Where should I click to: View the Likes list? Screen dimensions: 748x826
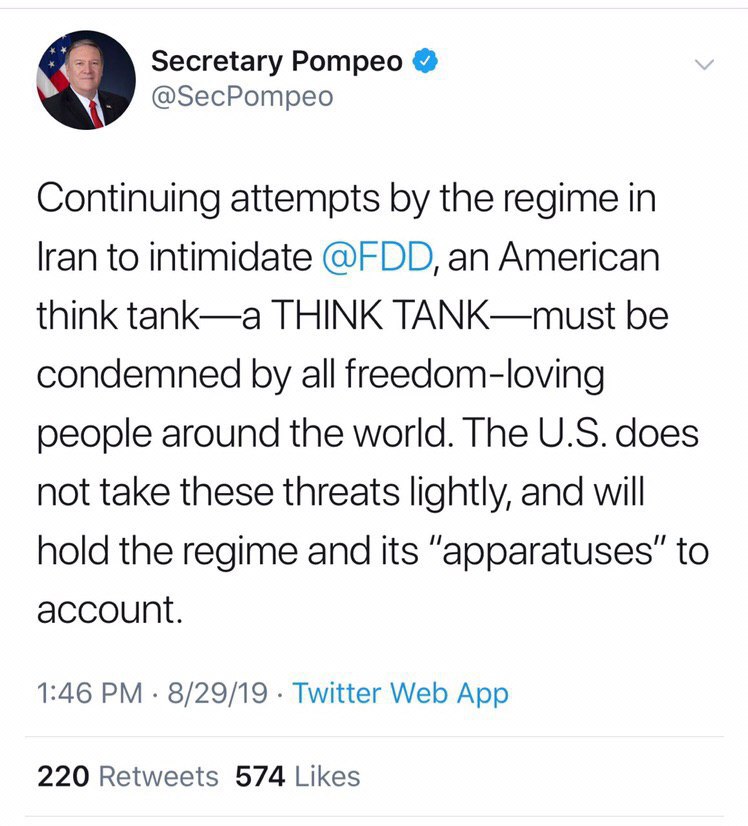326,776
